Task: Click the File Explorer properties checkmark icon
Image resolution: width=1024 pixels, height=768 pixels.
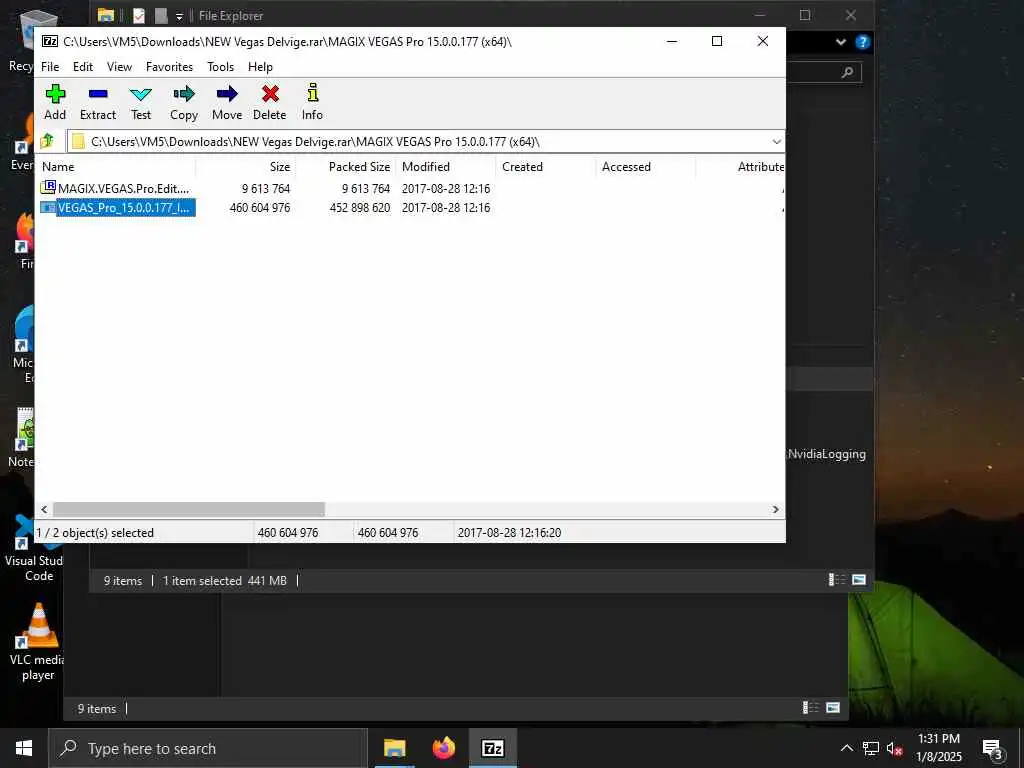Action: click(138, 15)
